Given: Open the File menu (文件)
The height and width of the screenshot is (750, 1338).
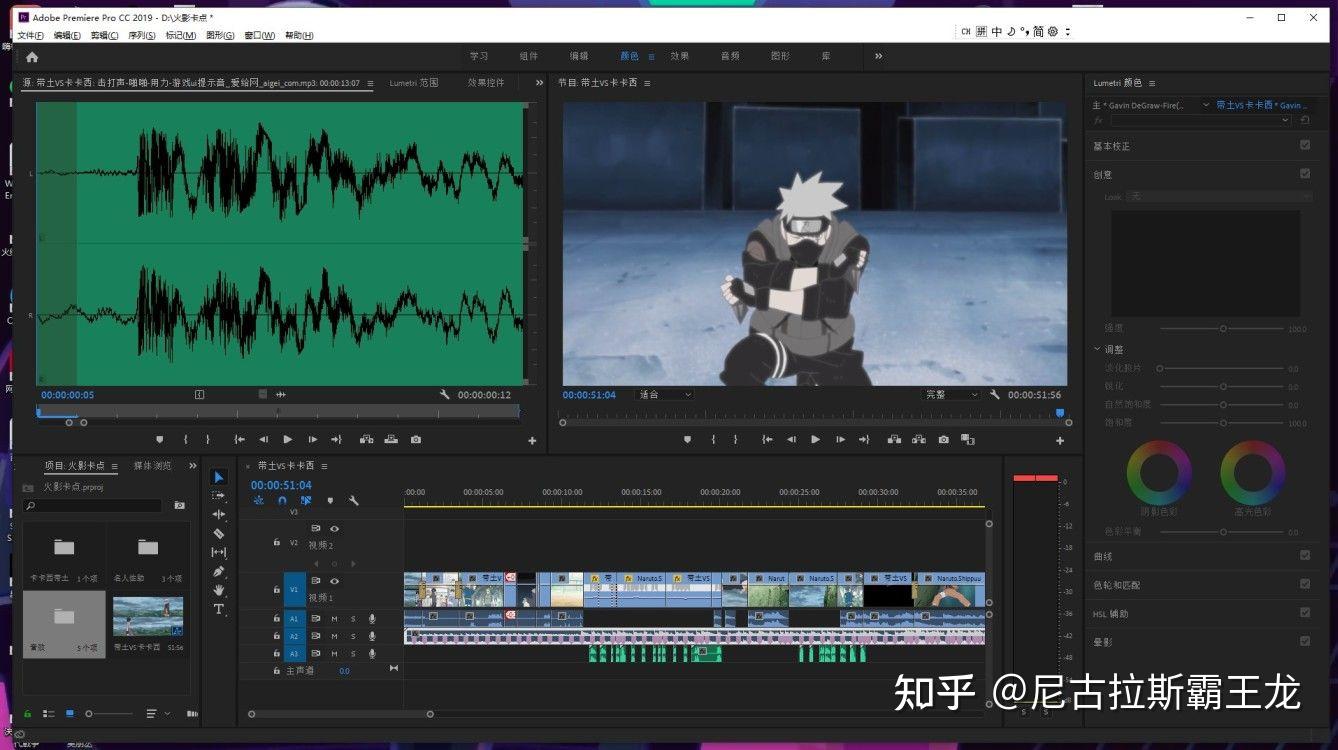Looking at the screenshot, I should coord(31,36).
